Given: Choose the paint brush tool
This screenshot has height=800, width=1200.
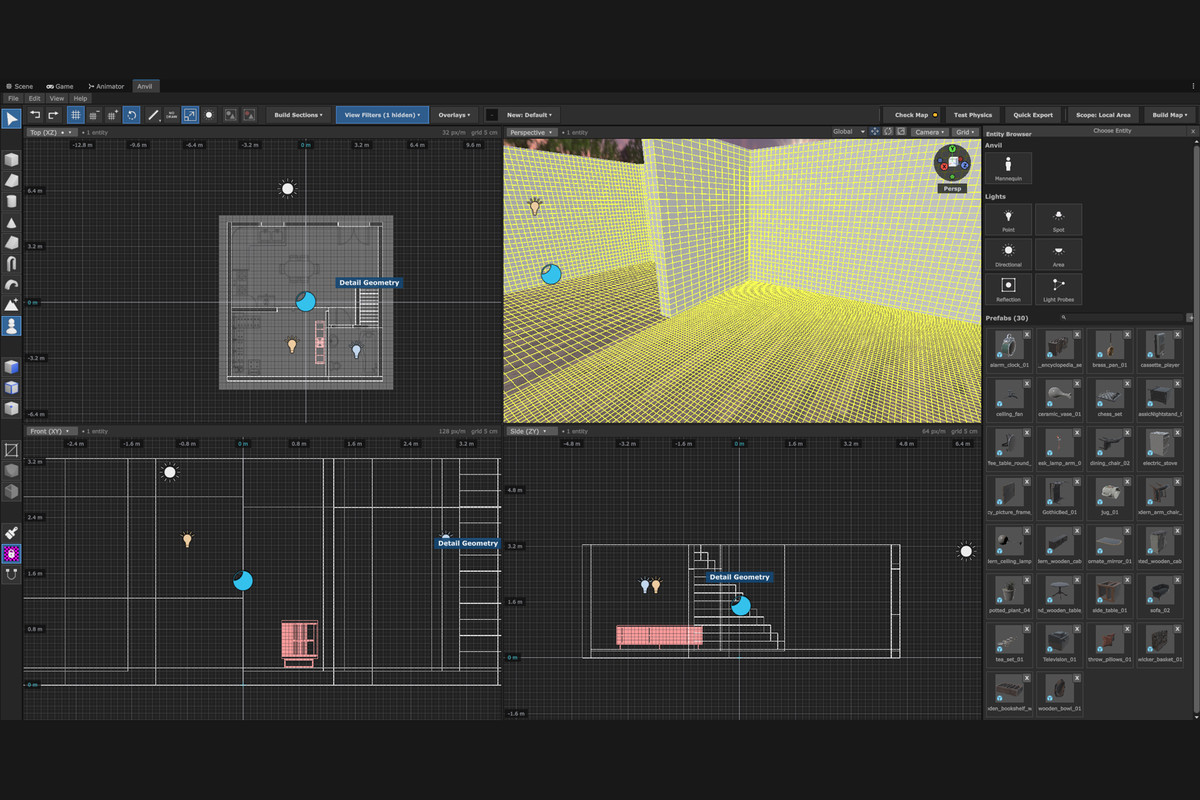Looking at the screenshot, I should 11,533.
